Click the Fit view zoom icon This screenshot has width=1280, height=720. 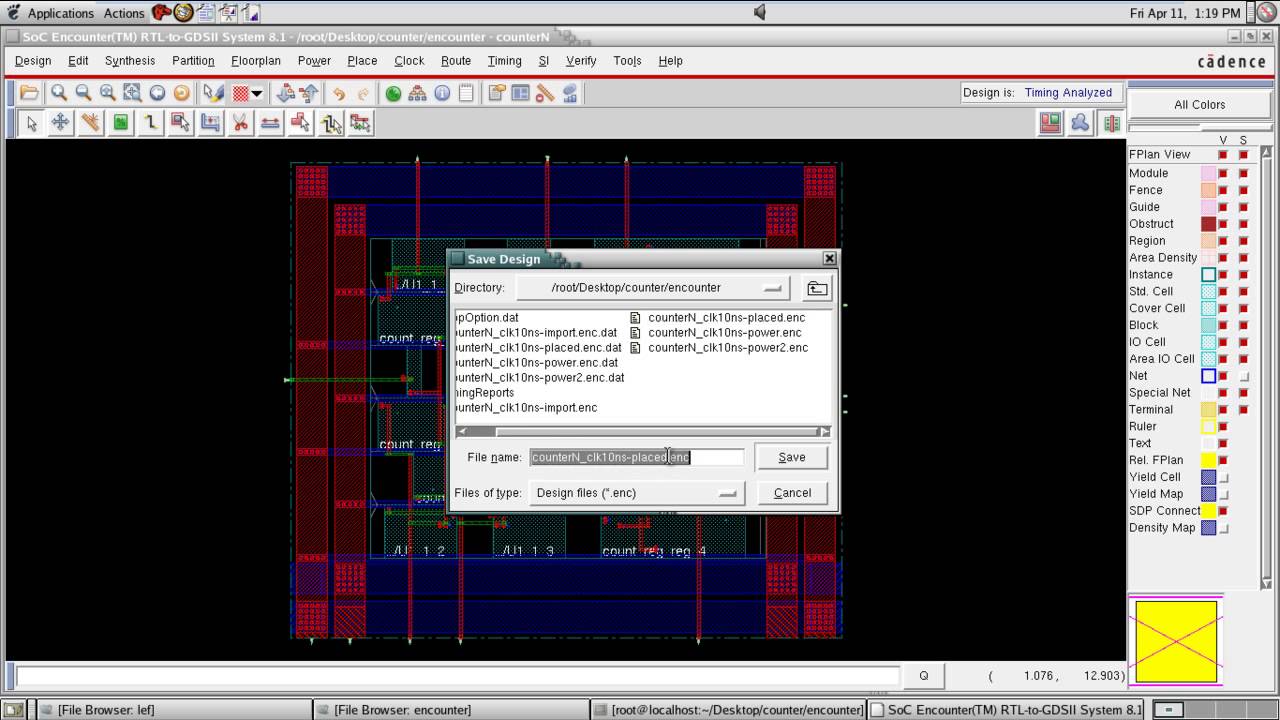coord(132,93)
